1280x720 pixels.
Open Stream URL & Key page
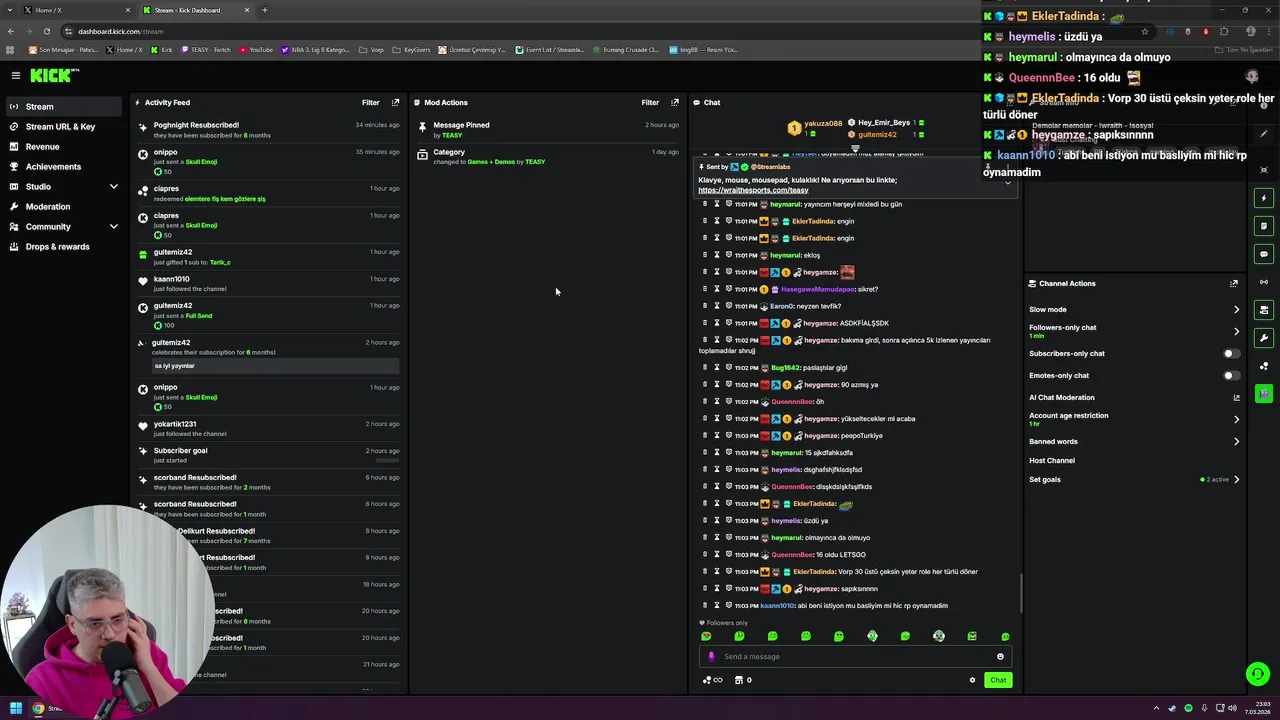62,126
